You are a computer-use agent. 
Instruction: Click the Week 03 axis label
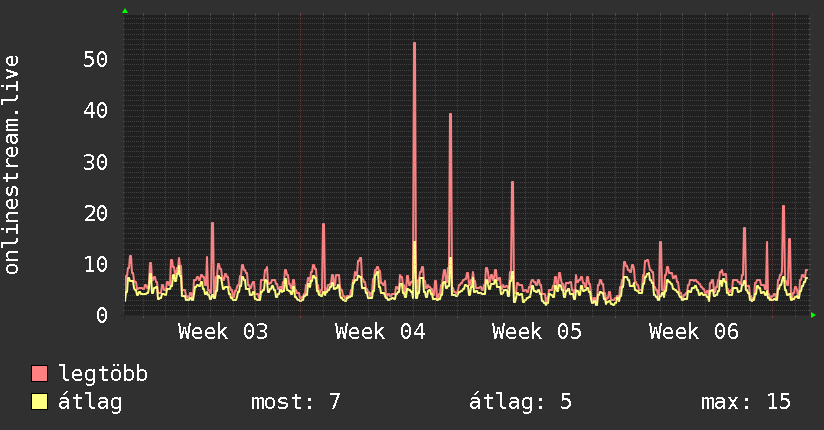(223, 332)
